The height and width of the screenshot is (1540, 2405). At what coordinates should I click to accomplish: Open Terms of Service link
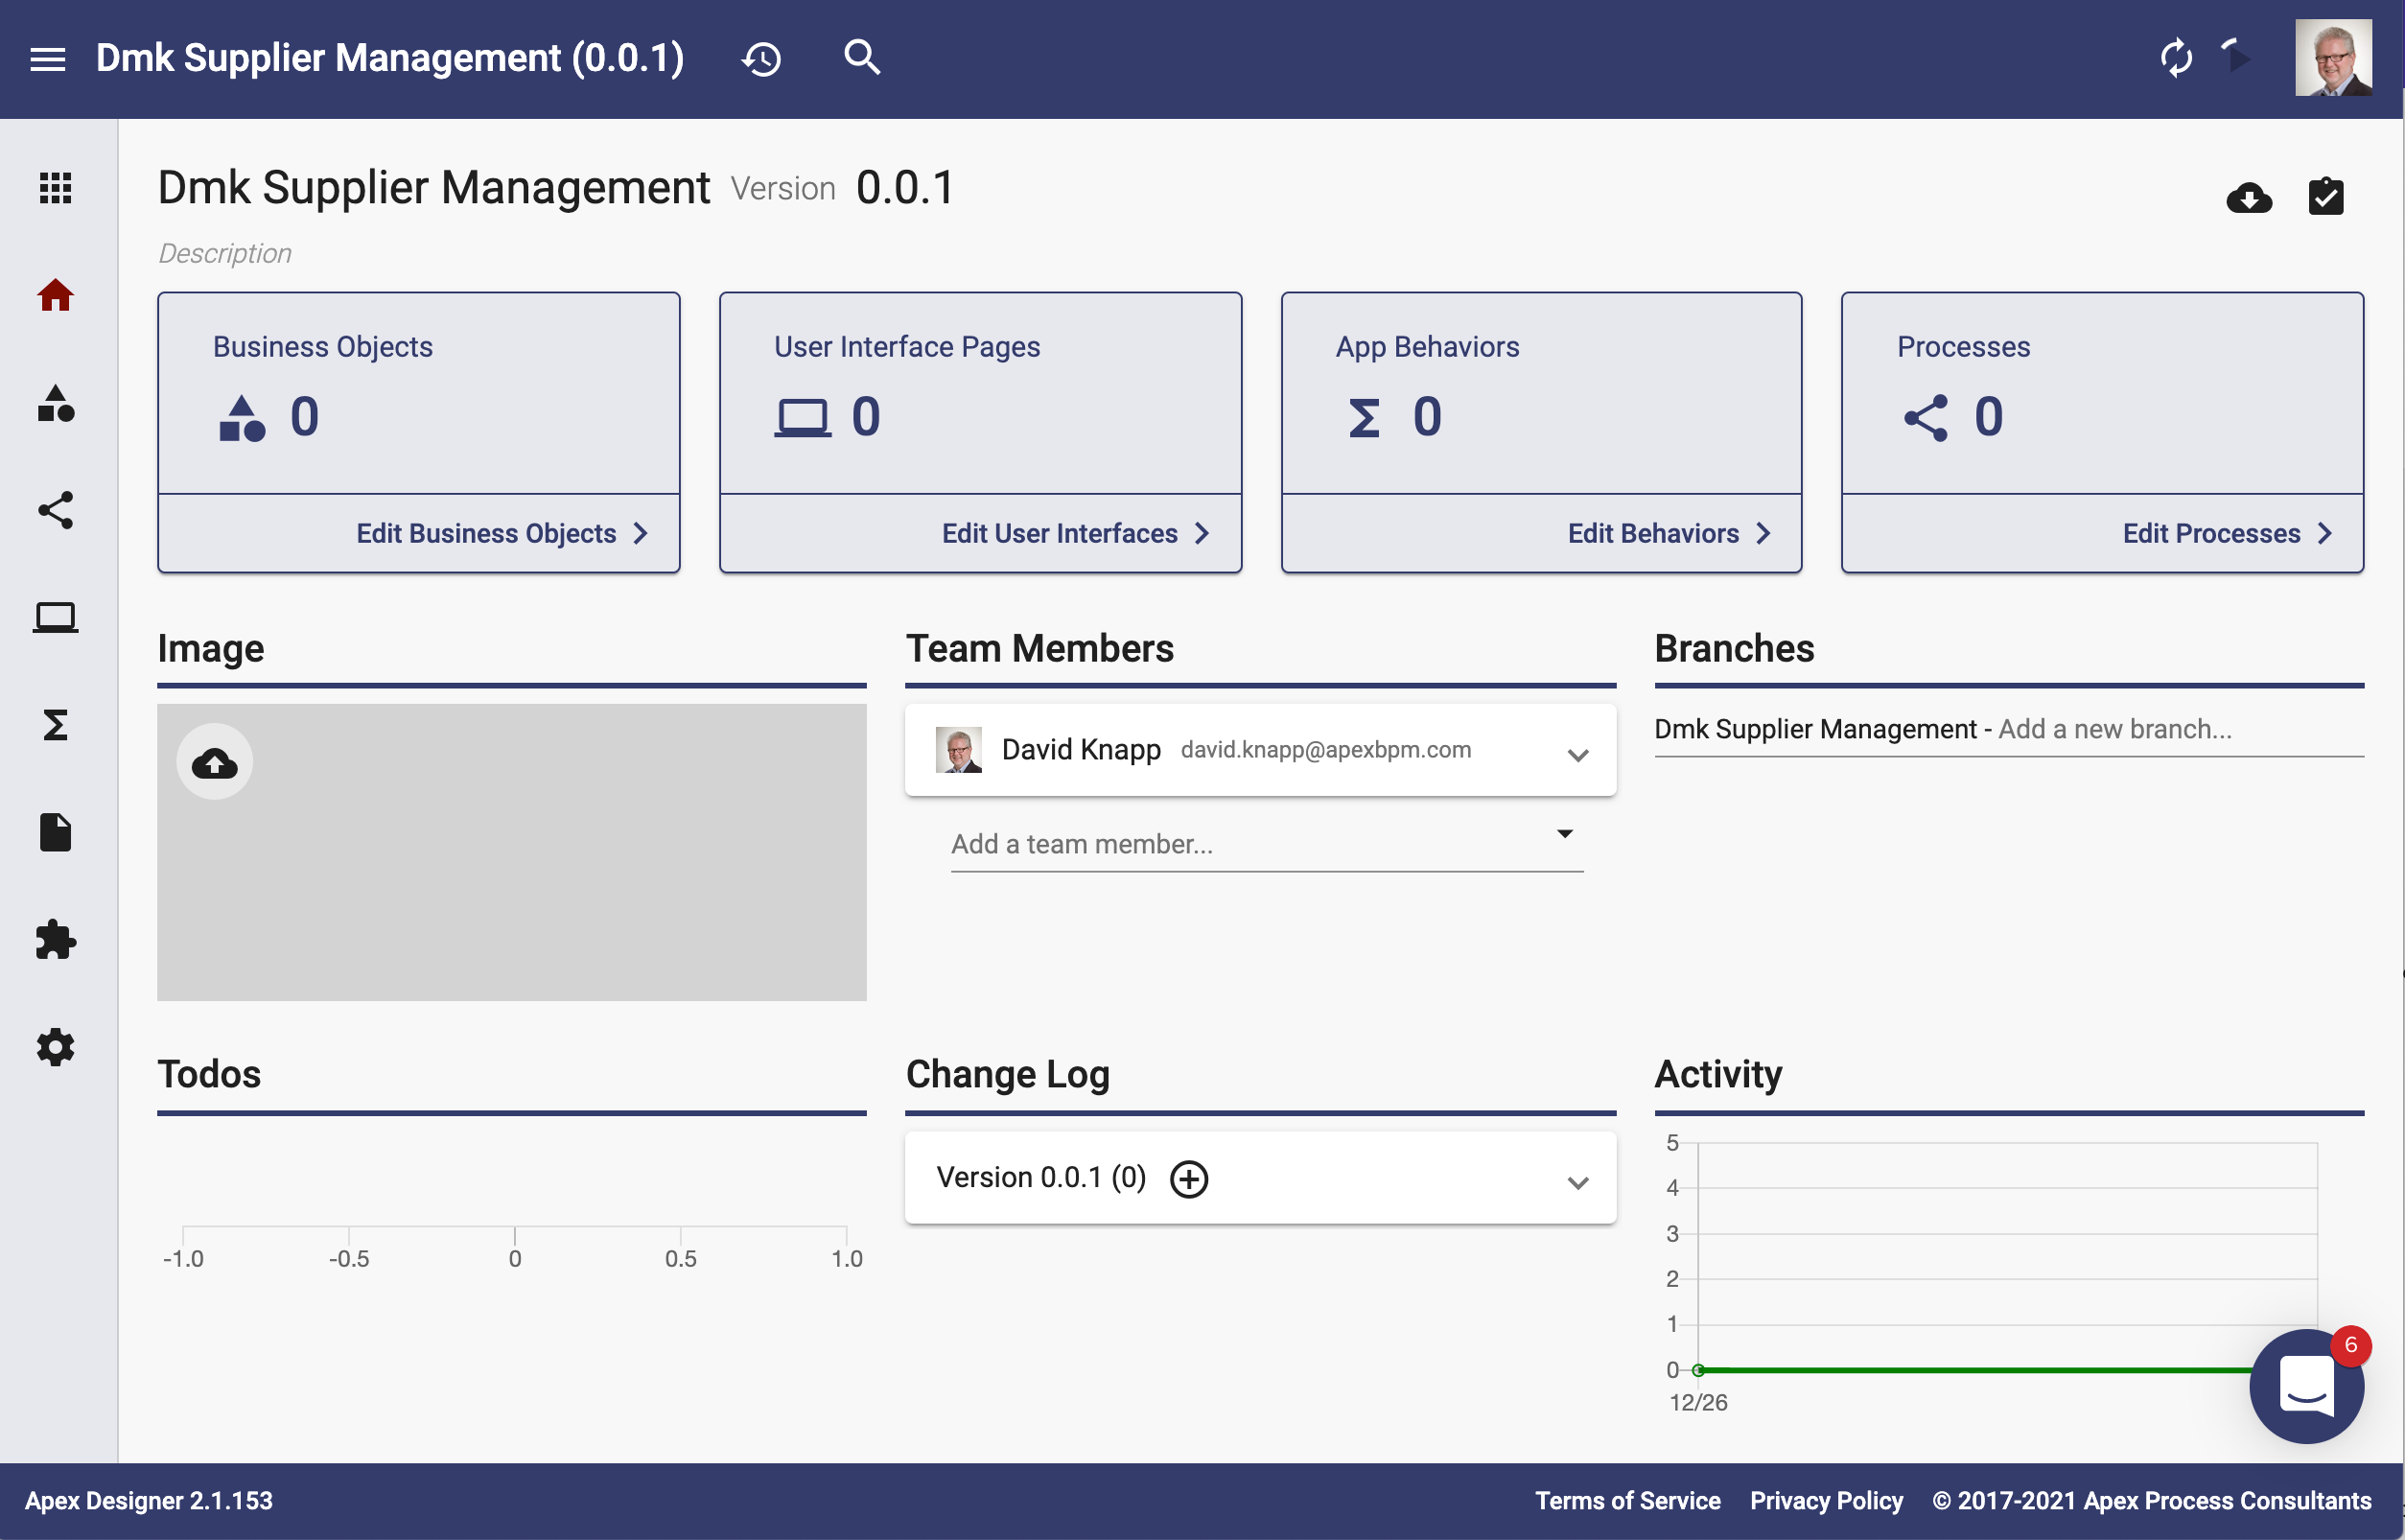(x=1628, y=1501)
